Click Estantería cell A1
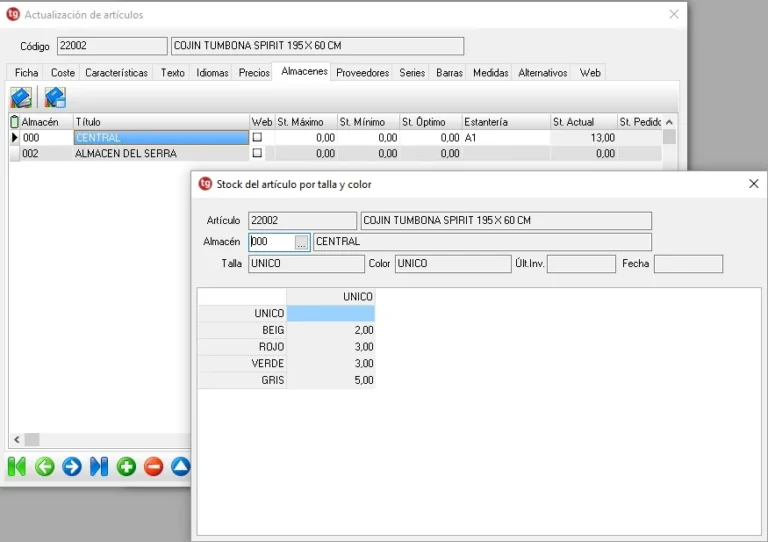Viewport: 768px width, 542px height. (506, 138)
